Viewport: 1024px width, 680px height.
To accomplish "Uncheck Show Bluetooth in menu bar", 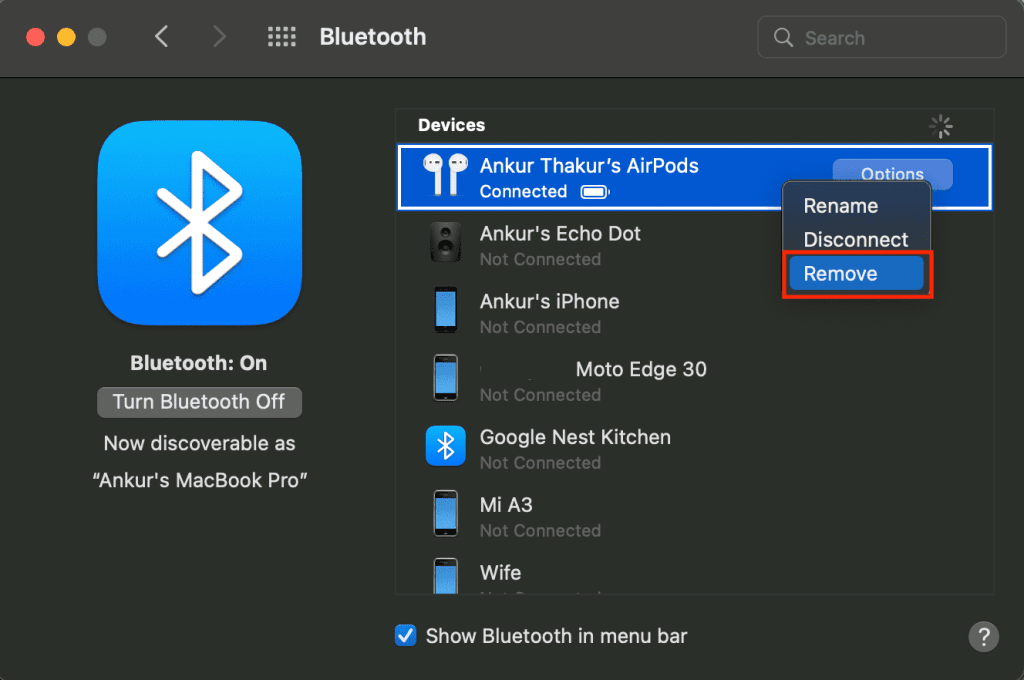I will point(406,636).
